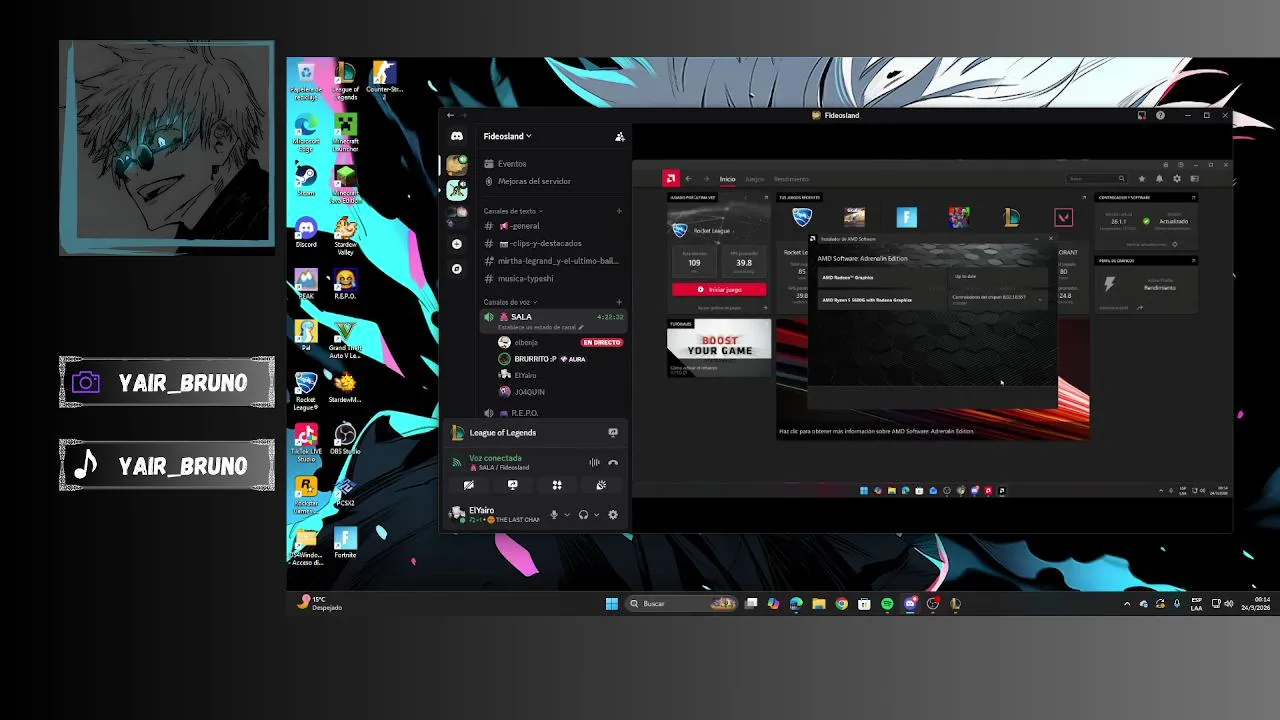This screenshot has width=1280, height=720.
Task: Select the Microsoft Edge desktop shortcut
Action: (x=306, y=133)
